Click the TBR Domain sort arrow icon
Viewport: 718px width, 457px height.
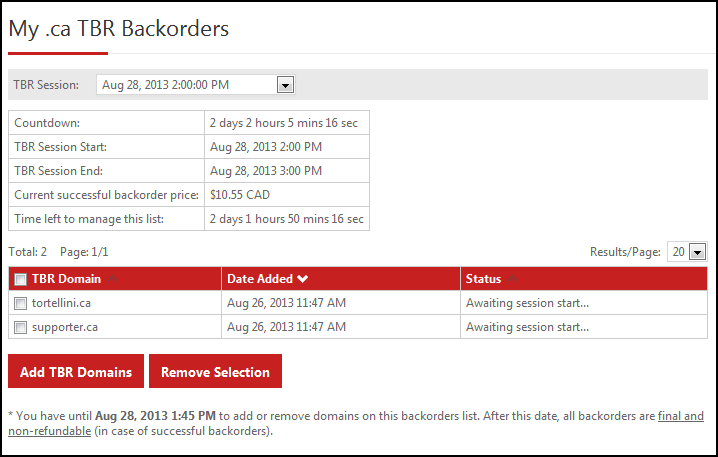[112, 279]
